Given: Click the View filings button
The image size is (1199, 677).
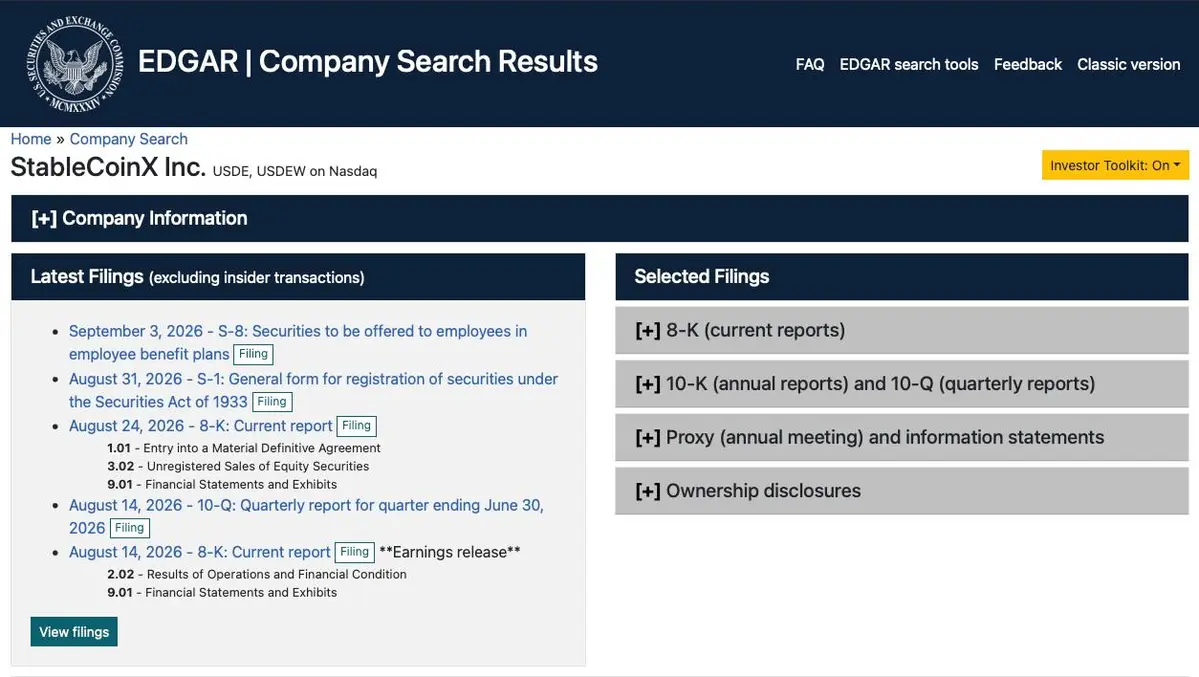Looking at the screenshot, I should pos(74,632).
